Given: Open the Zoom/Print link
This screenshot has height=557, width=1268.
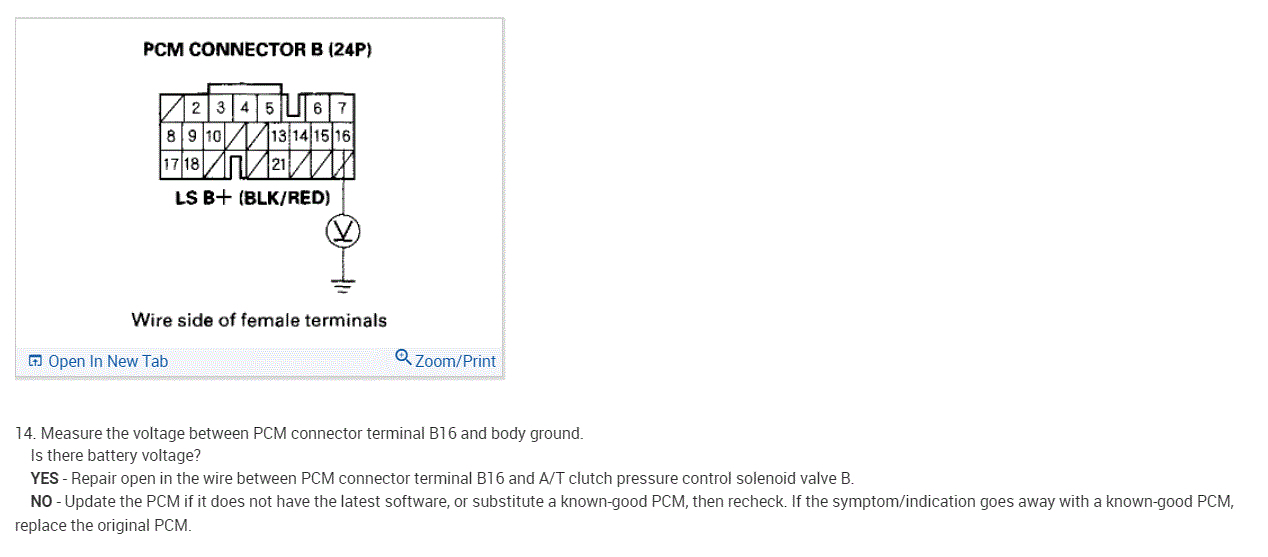Looking at the screenshot, I should (x=455, y=361).
